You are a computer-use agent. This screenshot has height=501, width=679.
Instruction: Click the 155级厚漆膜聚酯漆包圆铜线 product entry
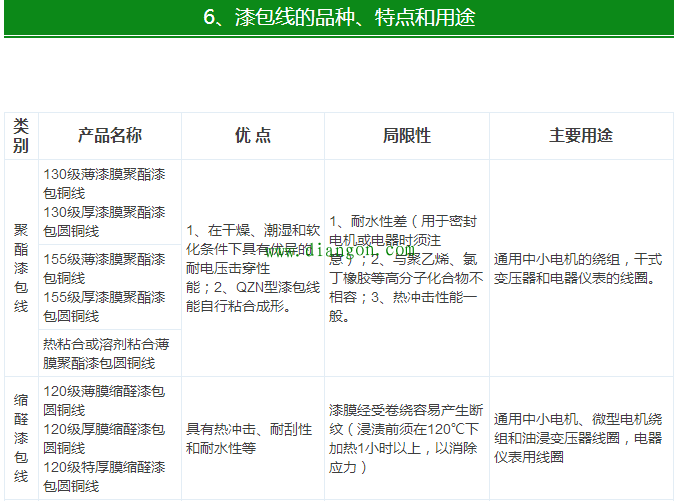tap(104, 306)
